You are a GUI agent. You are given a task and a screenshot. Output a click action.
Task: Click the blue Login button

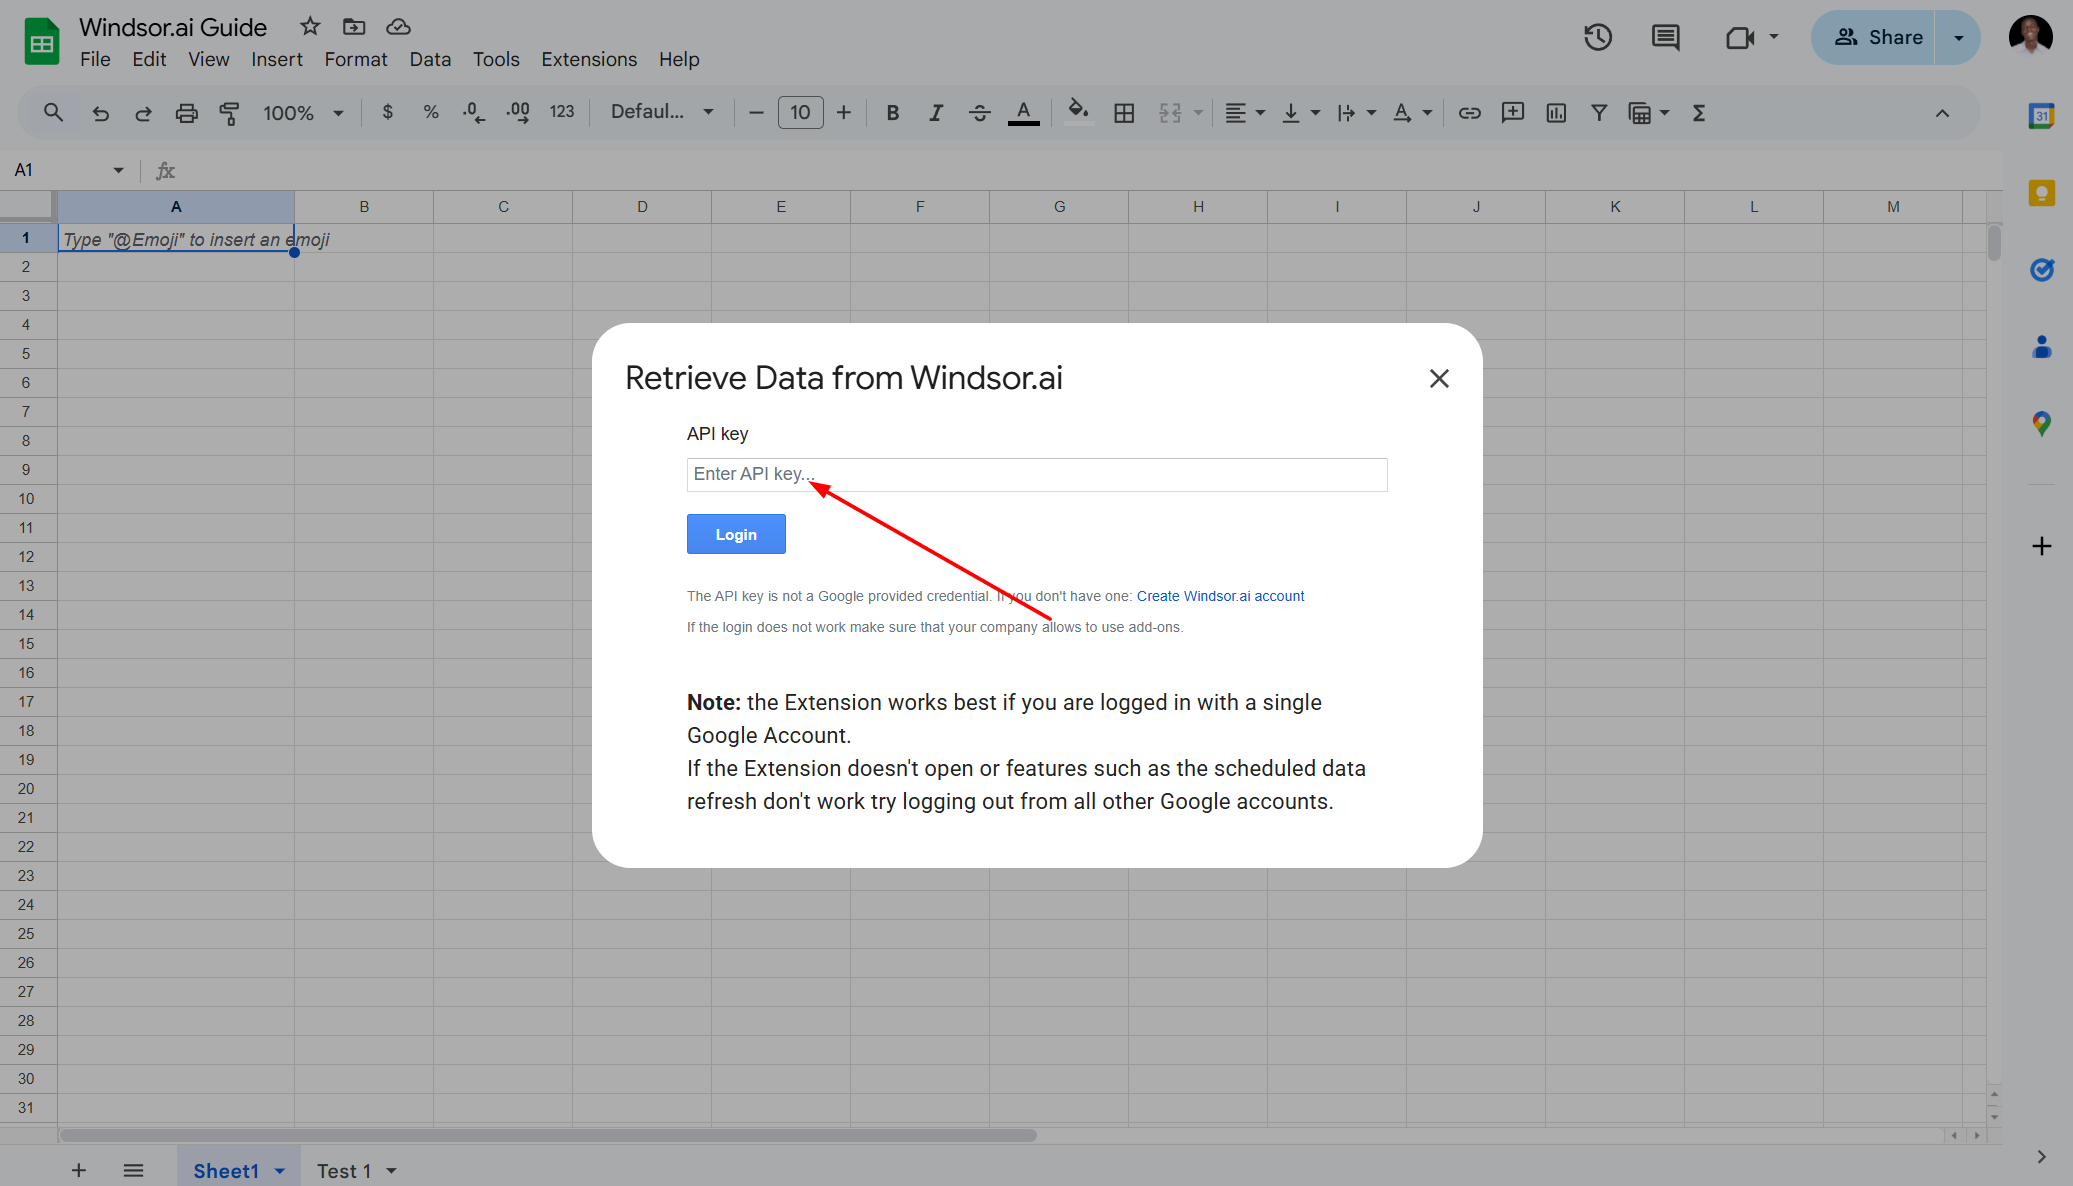pos(736,534)
